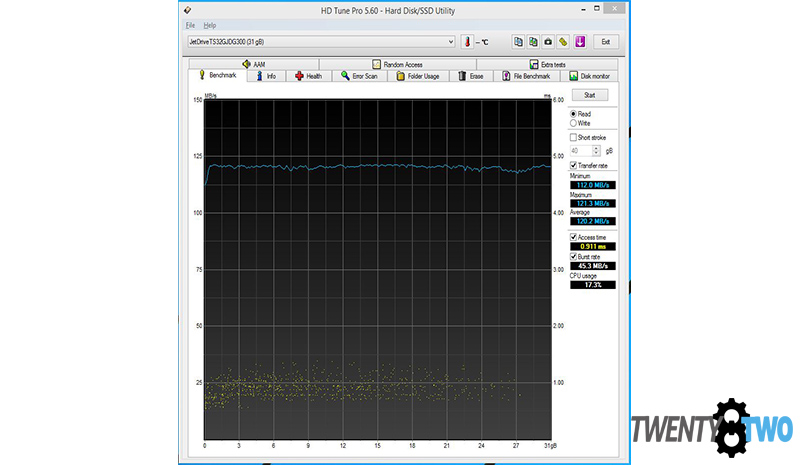Screen dimensions: 800x465
Task: Switch to the Random Access tab
Action: coord(397,64)
